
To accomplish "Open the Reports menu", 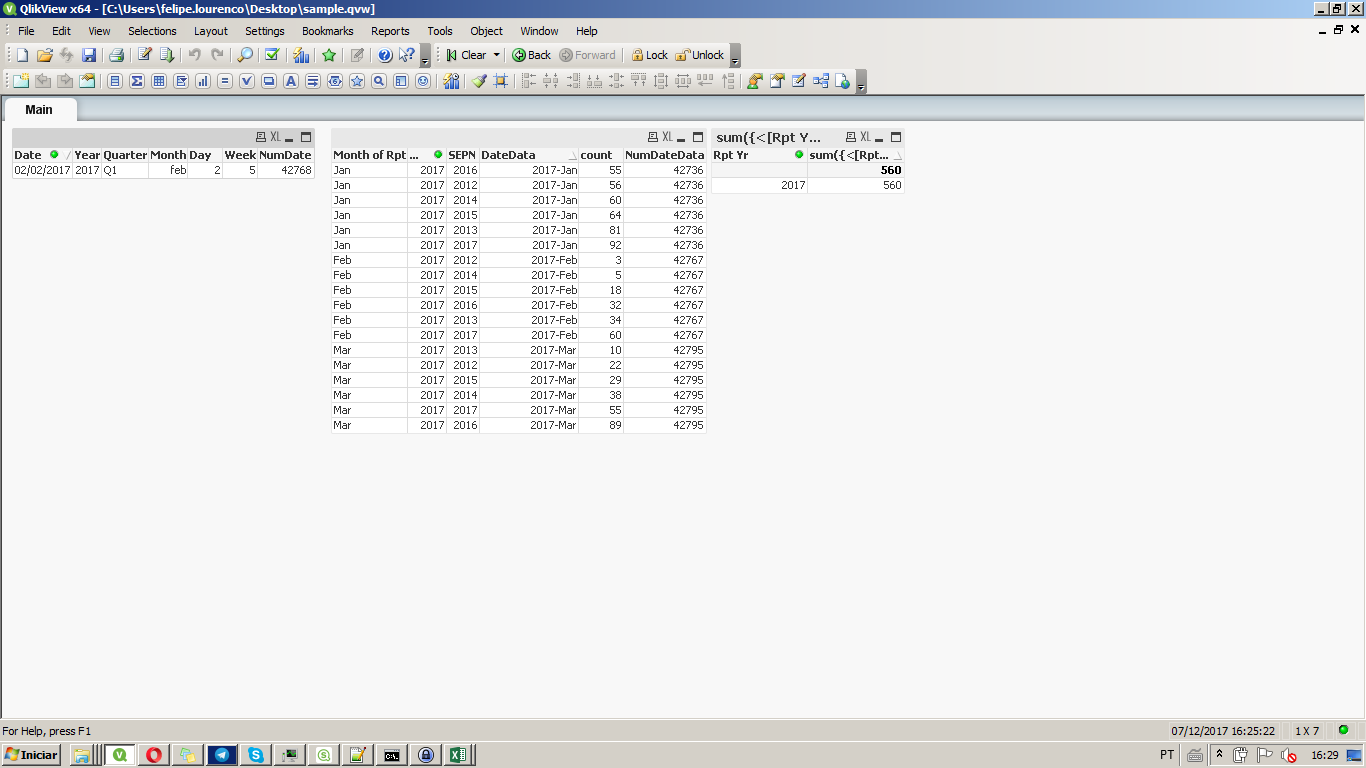I will point(390,31).
